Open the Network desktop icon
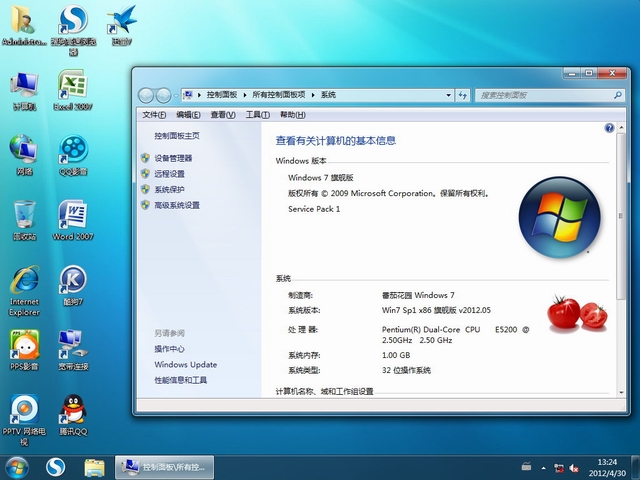The height and width of the screenshot is (480, 640). pos(24,155)
